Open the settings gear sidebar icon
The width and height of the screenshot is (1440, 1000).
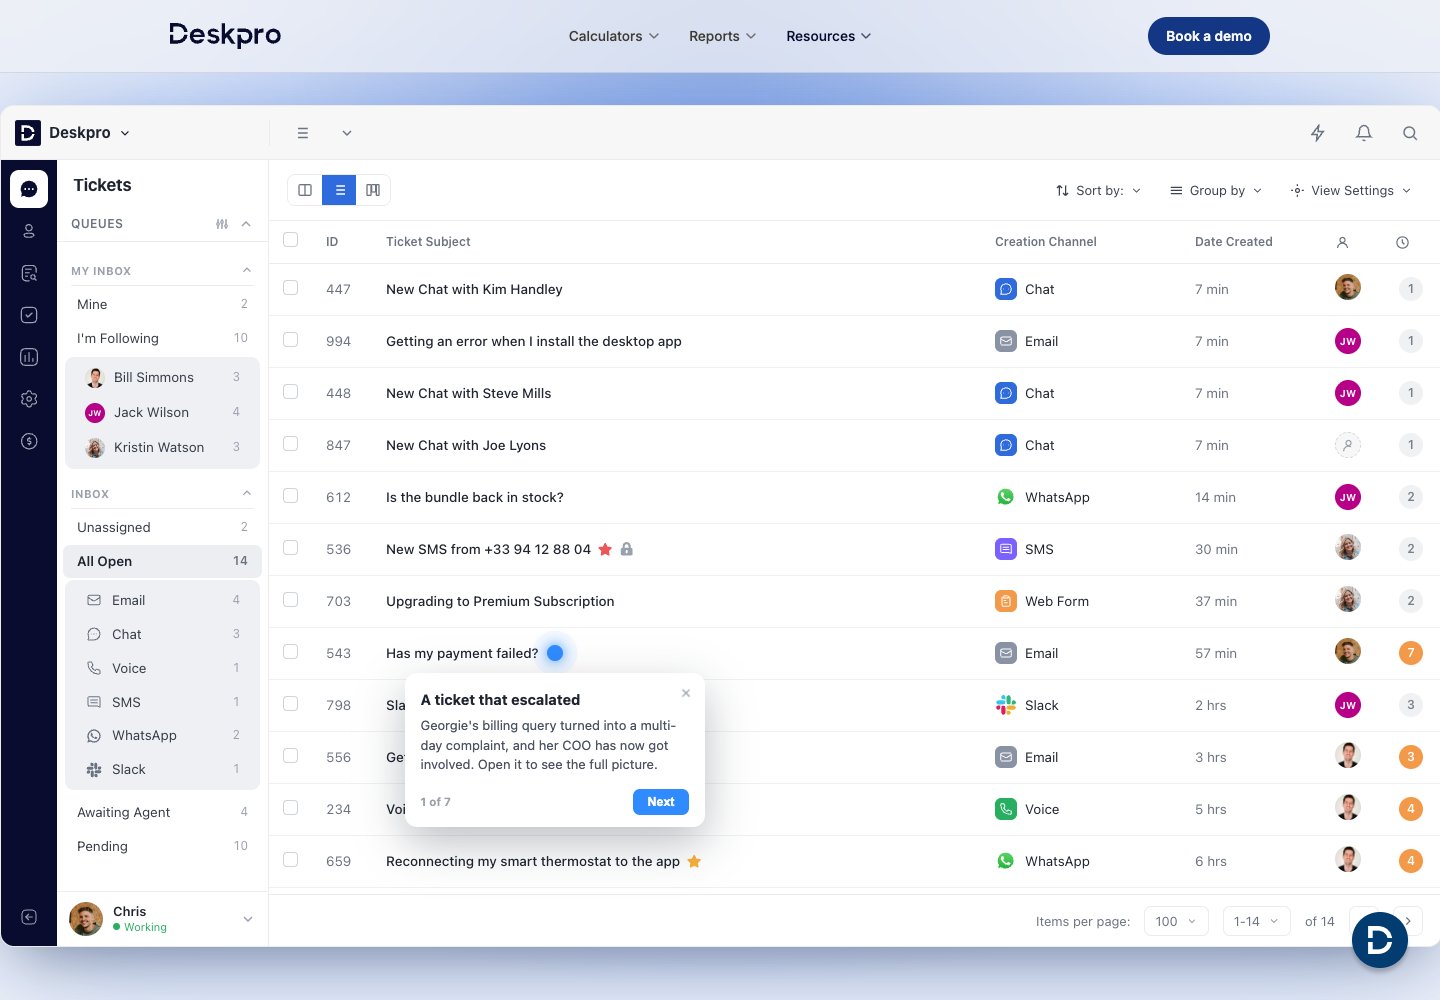[x=29, y=399]
